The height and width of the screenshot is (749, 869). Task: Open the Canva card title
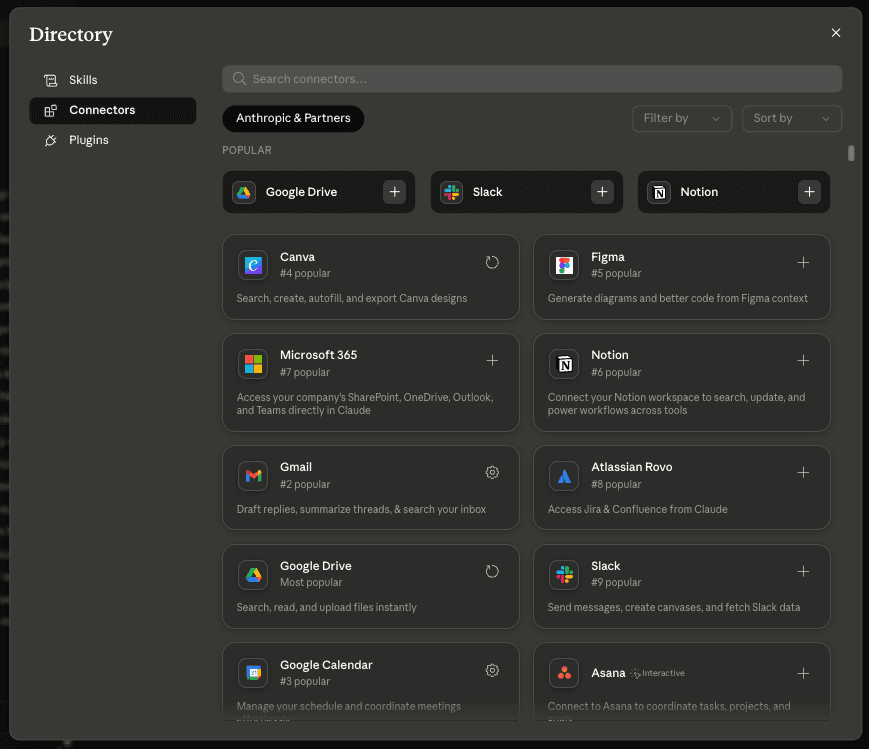coord(298,257)
